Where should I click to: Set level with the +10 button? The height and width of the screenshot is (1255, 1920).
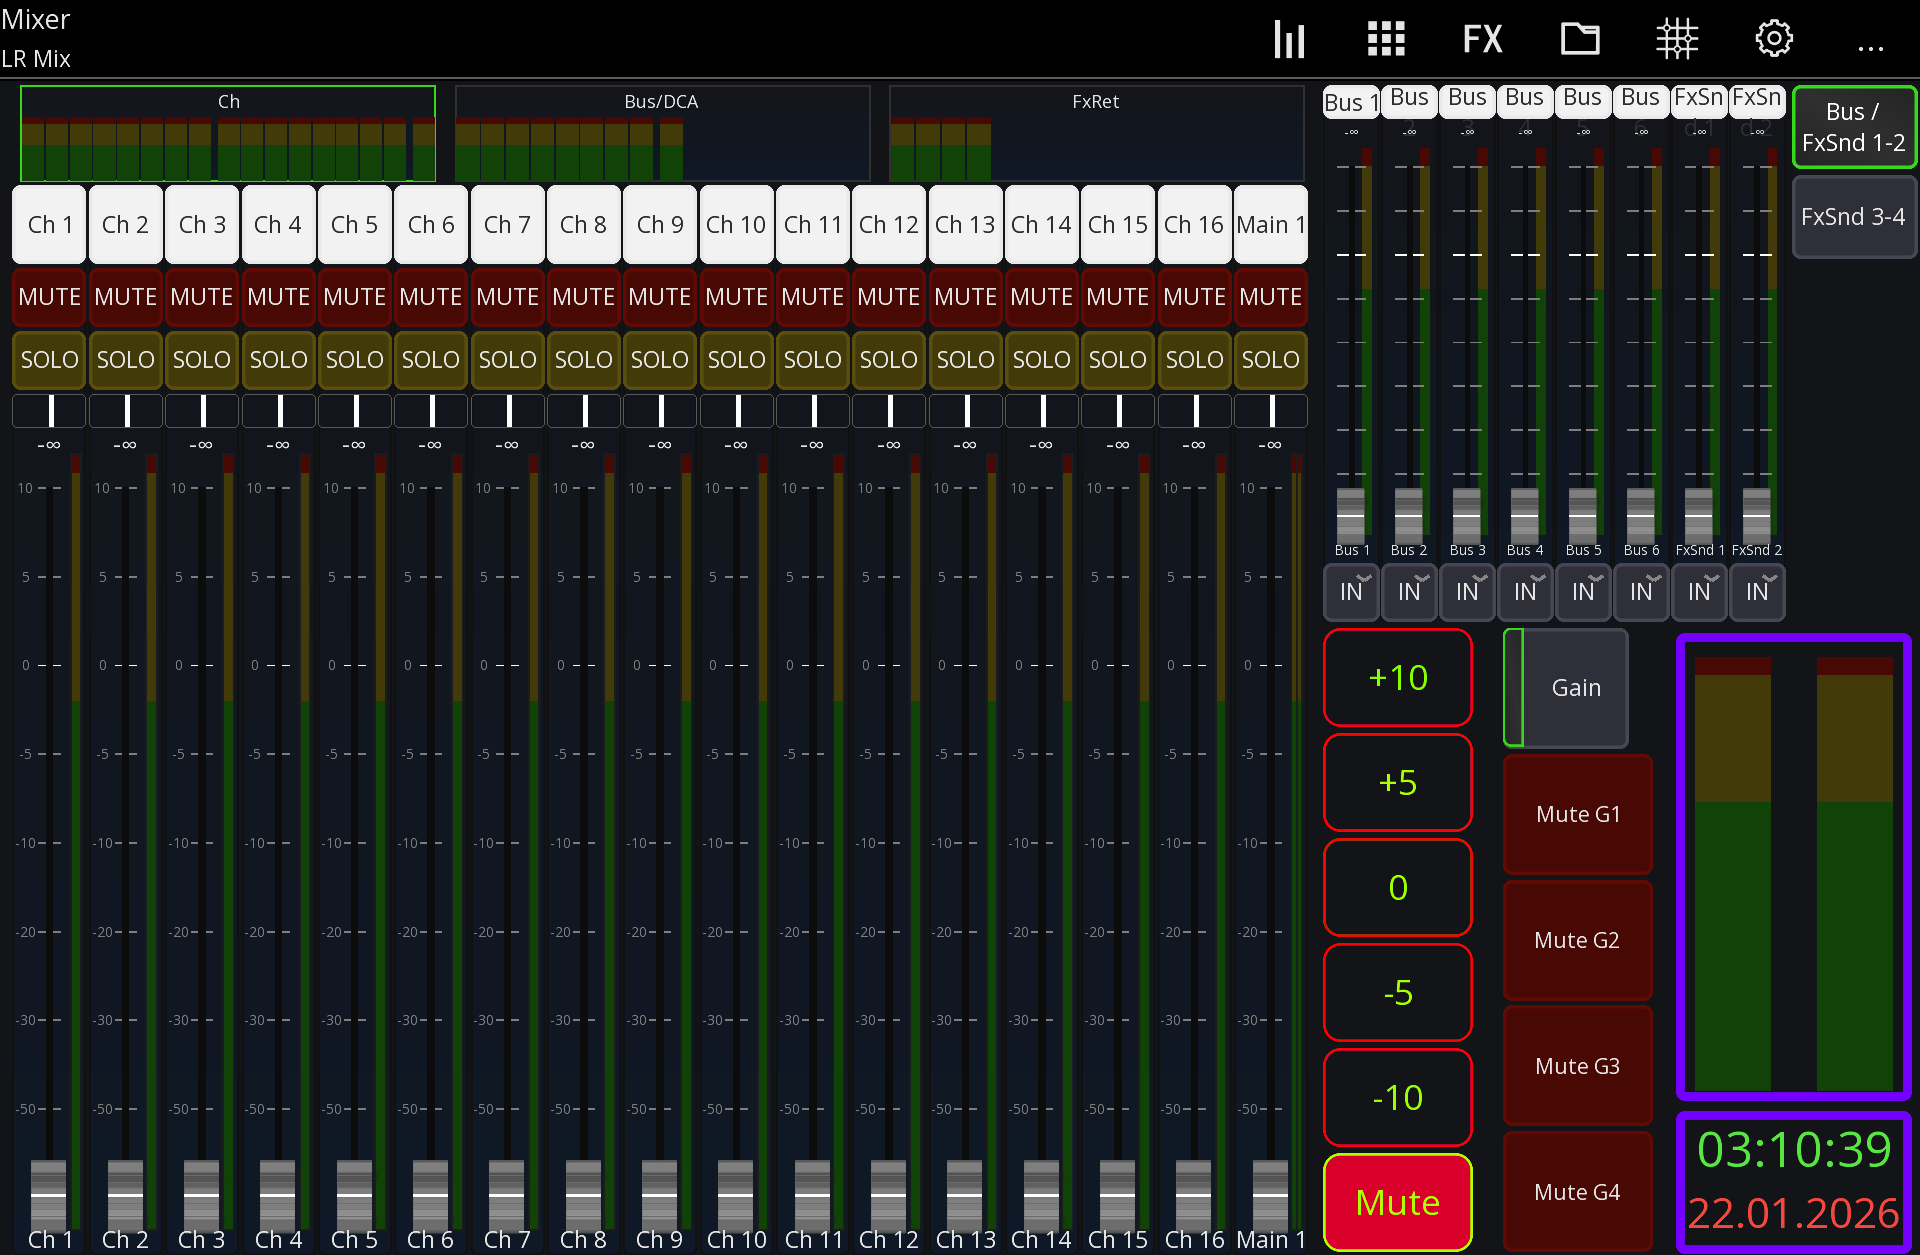tap(1398, 678)
